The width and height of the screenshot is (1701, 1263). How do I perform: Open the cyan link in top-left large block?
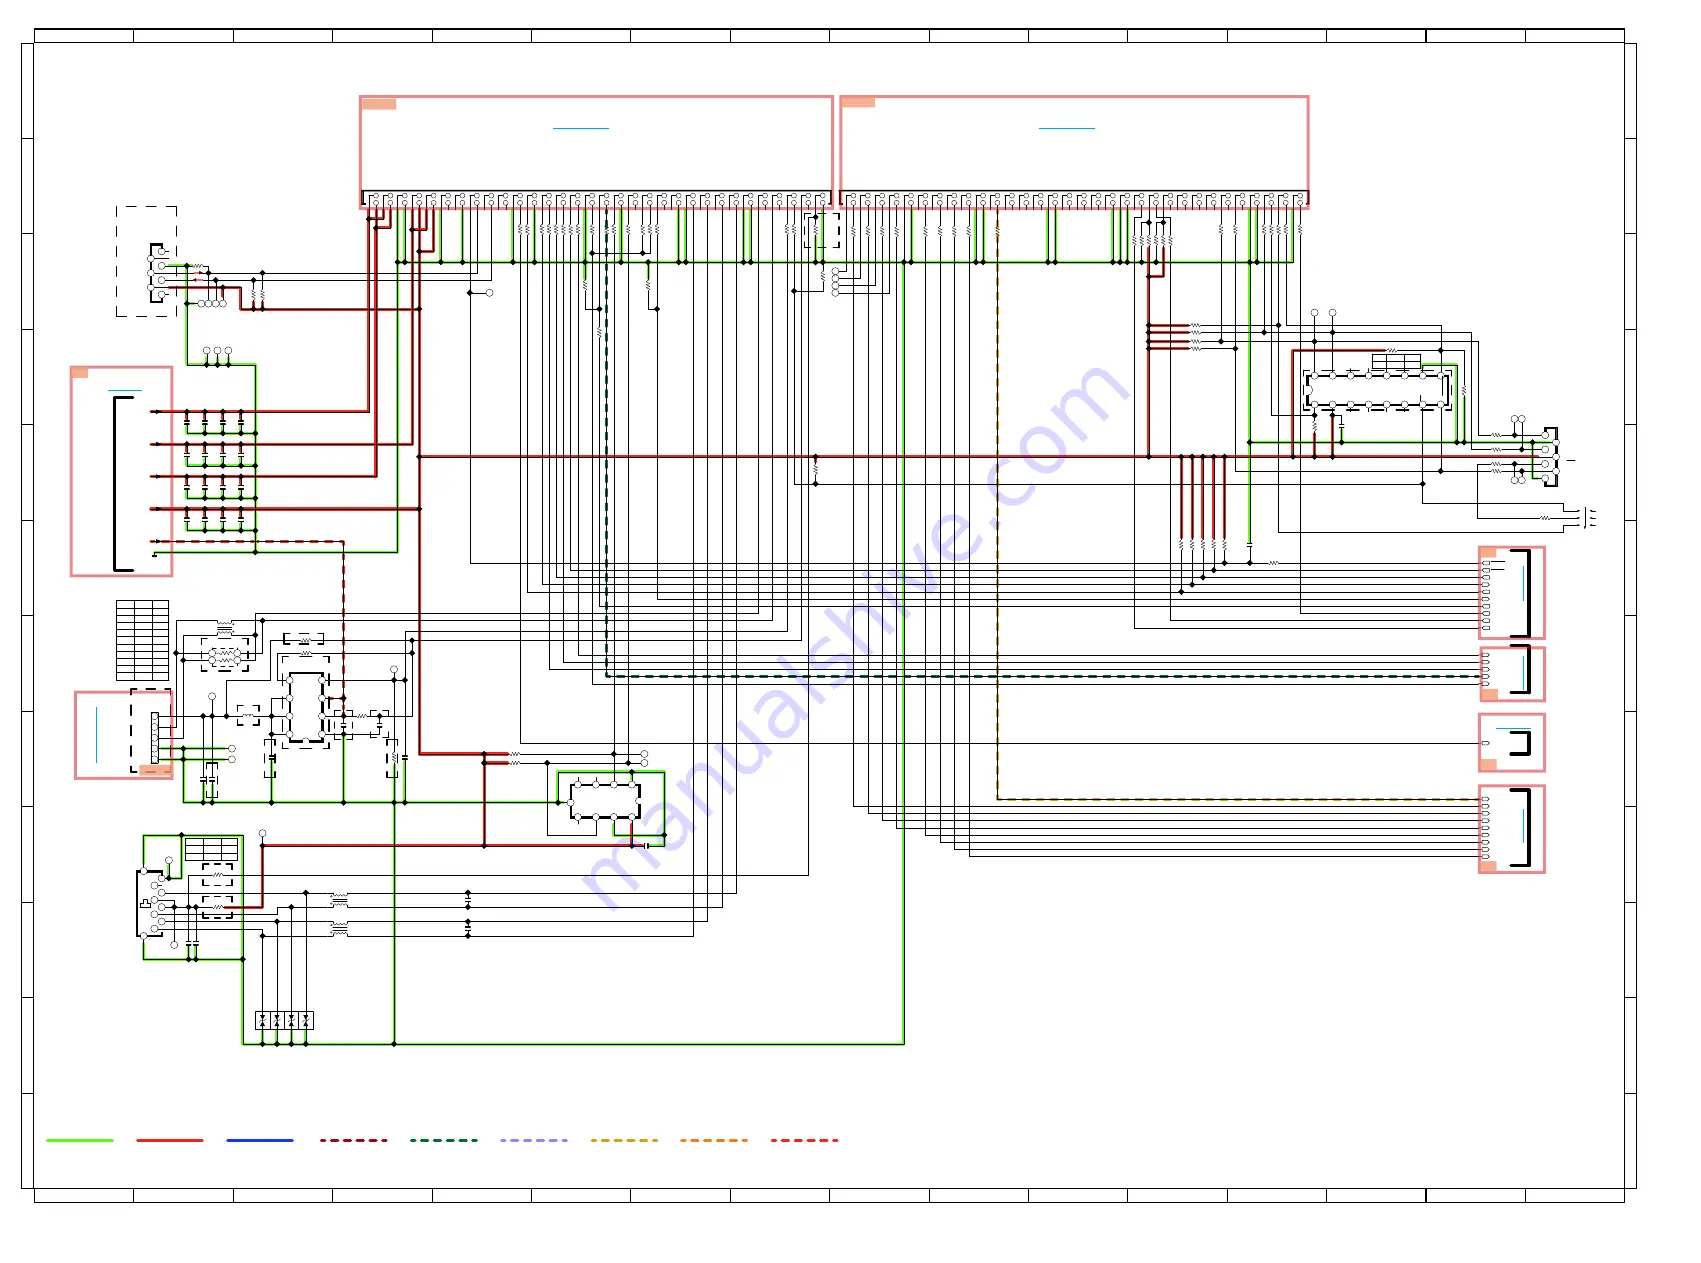(581, 129)
